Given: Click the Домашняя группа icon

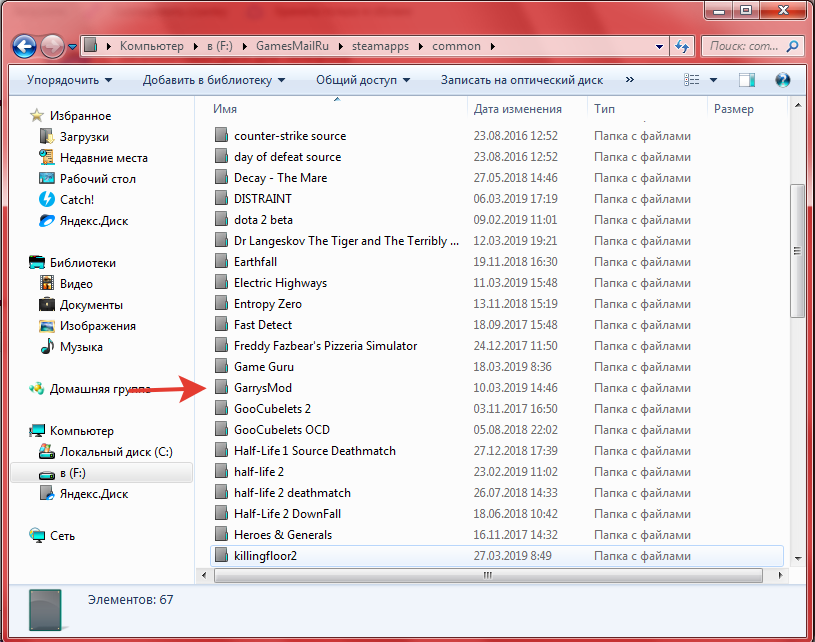Looking at the screenshot, I should click(36, 388).
